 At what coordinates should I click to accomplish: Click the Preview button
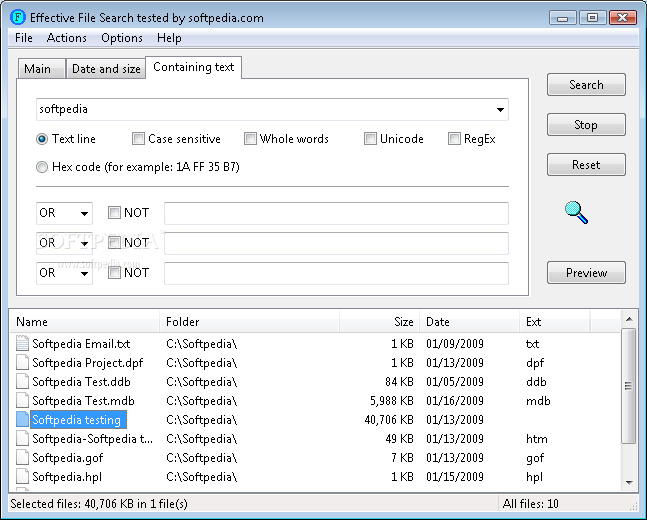click(x=586, y=272)
